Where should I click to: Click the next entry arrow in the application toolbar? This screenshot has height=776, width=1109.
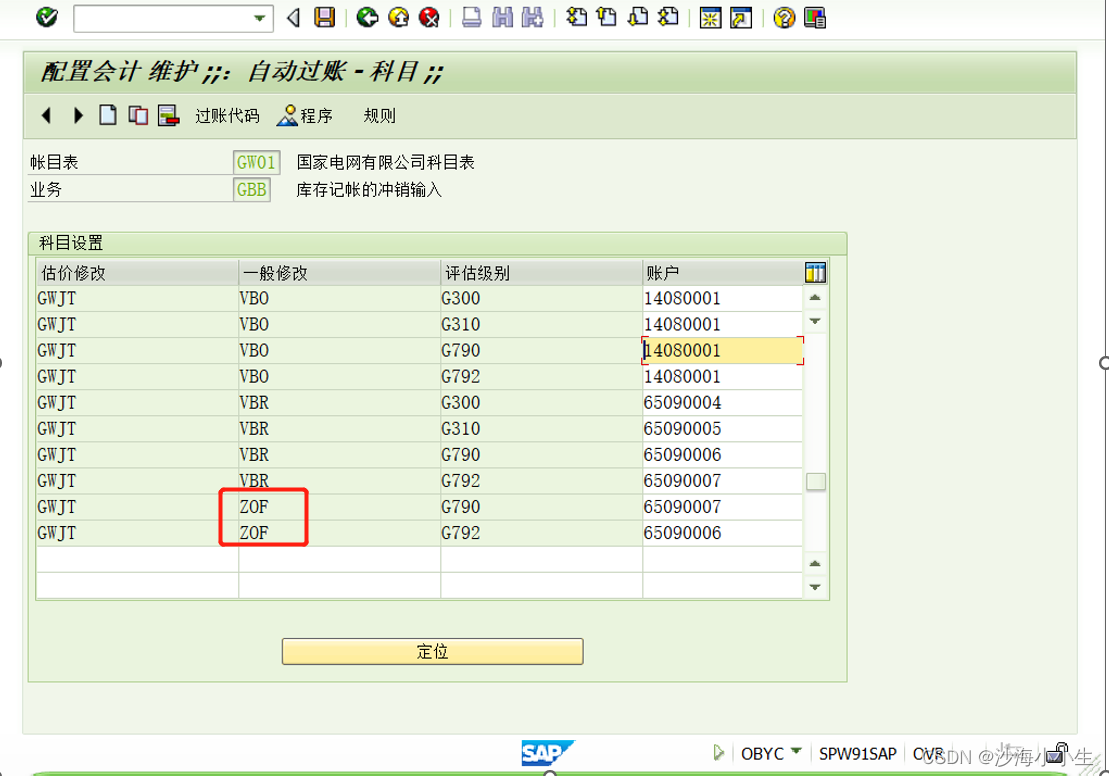pos(78,115)
